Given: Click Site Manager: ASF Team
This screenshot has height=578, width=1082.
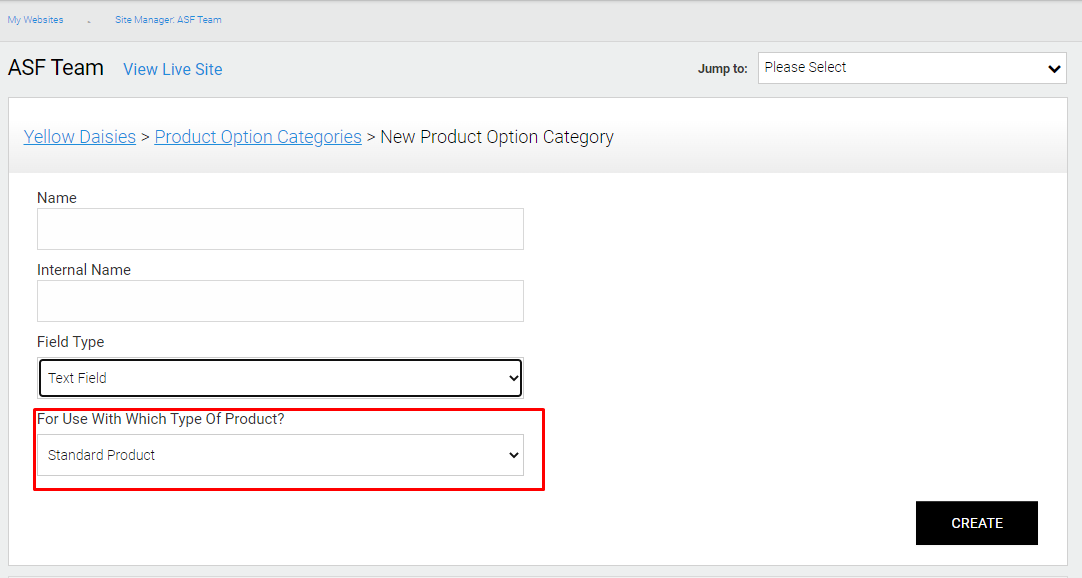Looking at the screenshot, I should (x=168, y=19).
